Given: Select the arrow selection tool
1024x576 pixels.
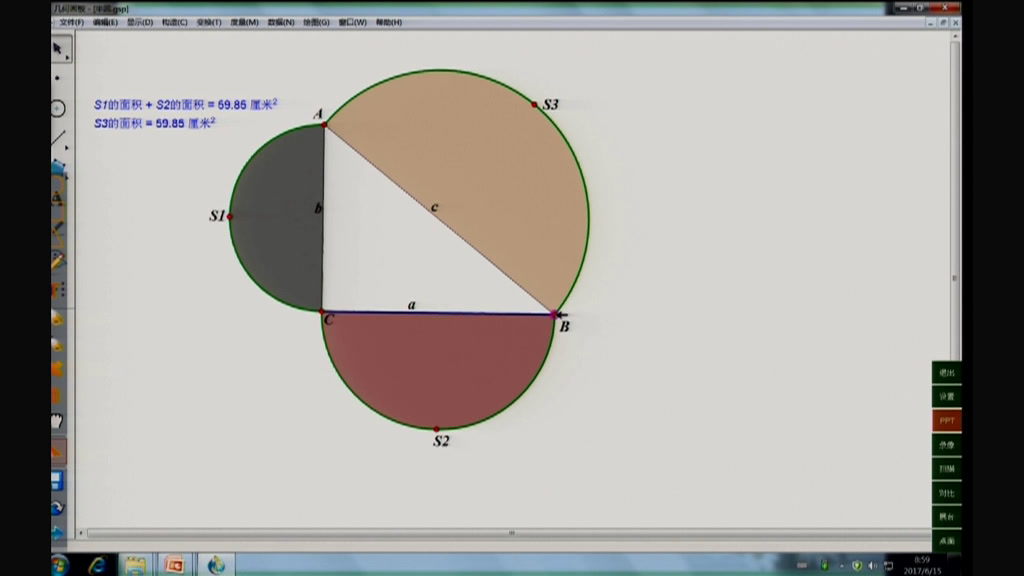Looking at the screenshot, I should click(x=58, y=48).
